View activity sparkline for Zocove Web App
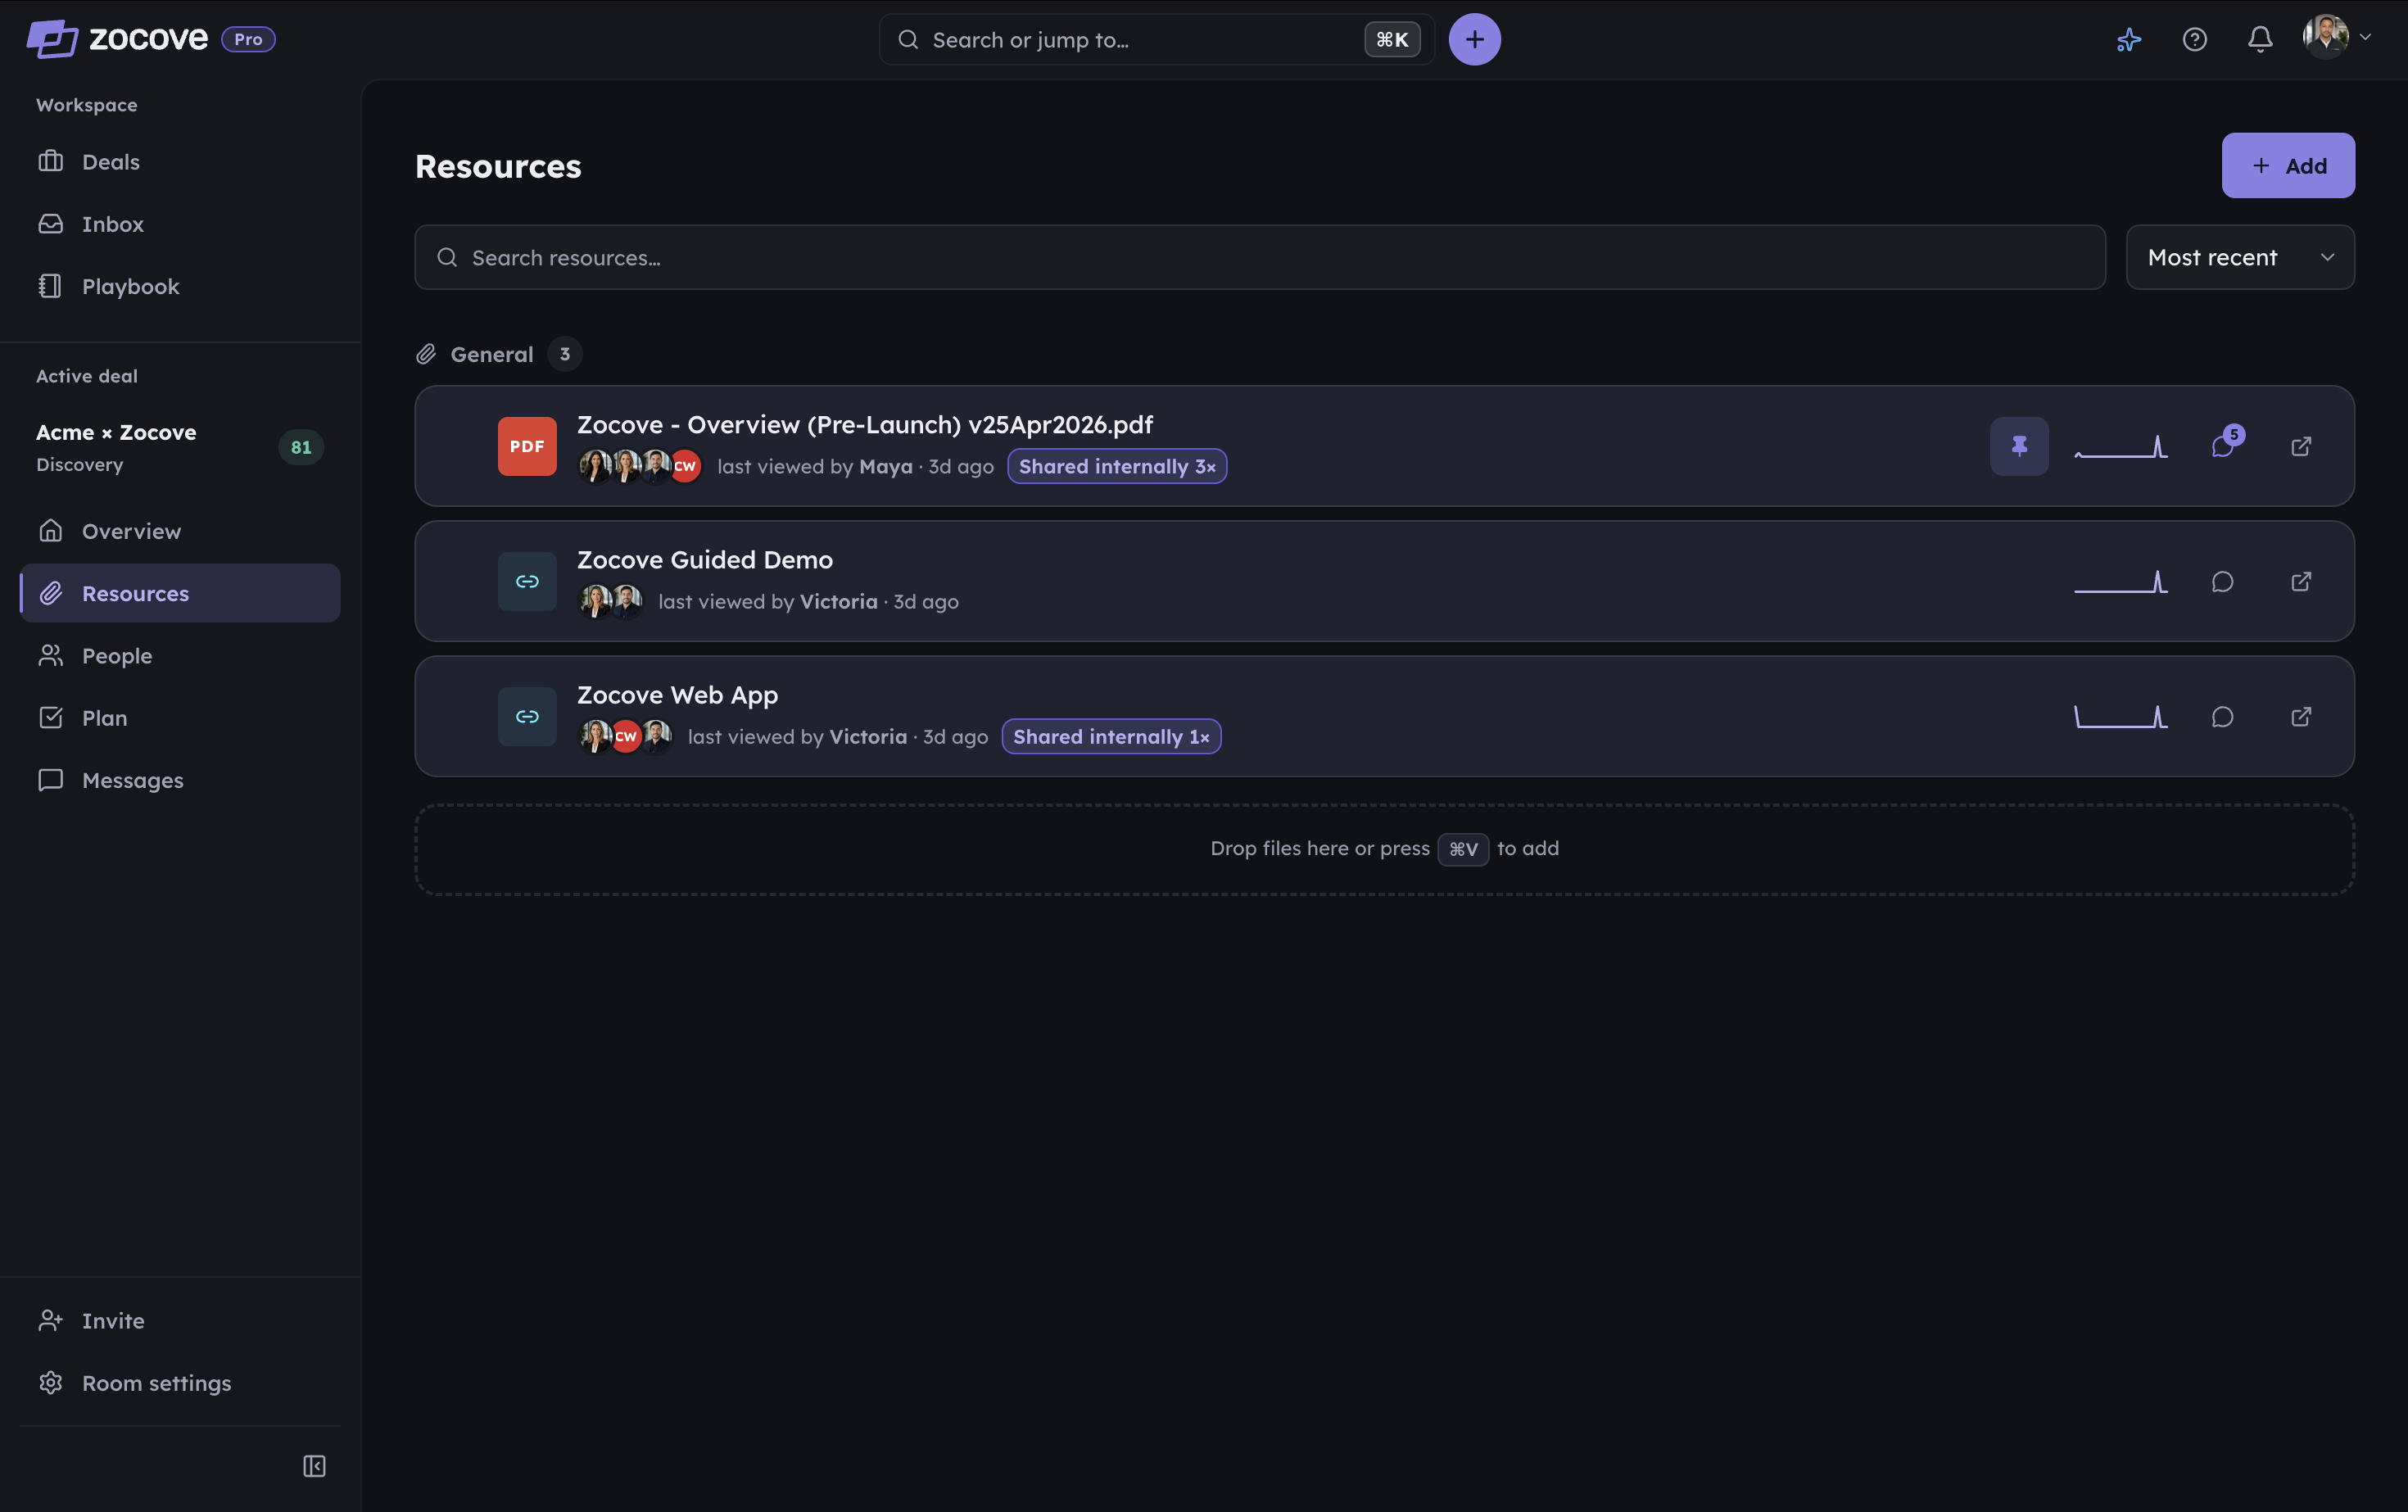Image resolution: width=2408 pixels, height=1512 pixels. pyautogui.click(x=2121, y=717)
